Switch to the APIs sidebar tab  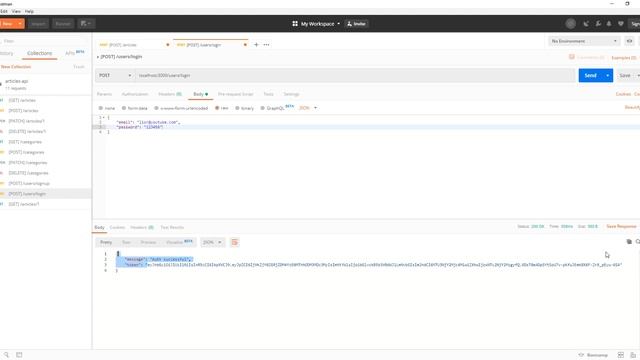click(x=74, y=53)
